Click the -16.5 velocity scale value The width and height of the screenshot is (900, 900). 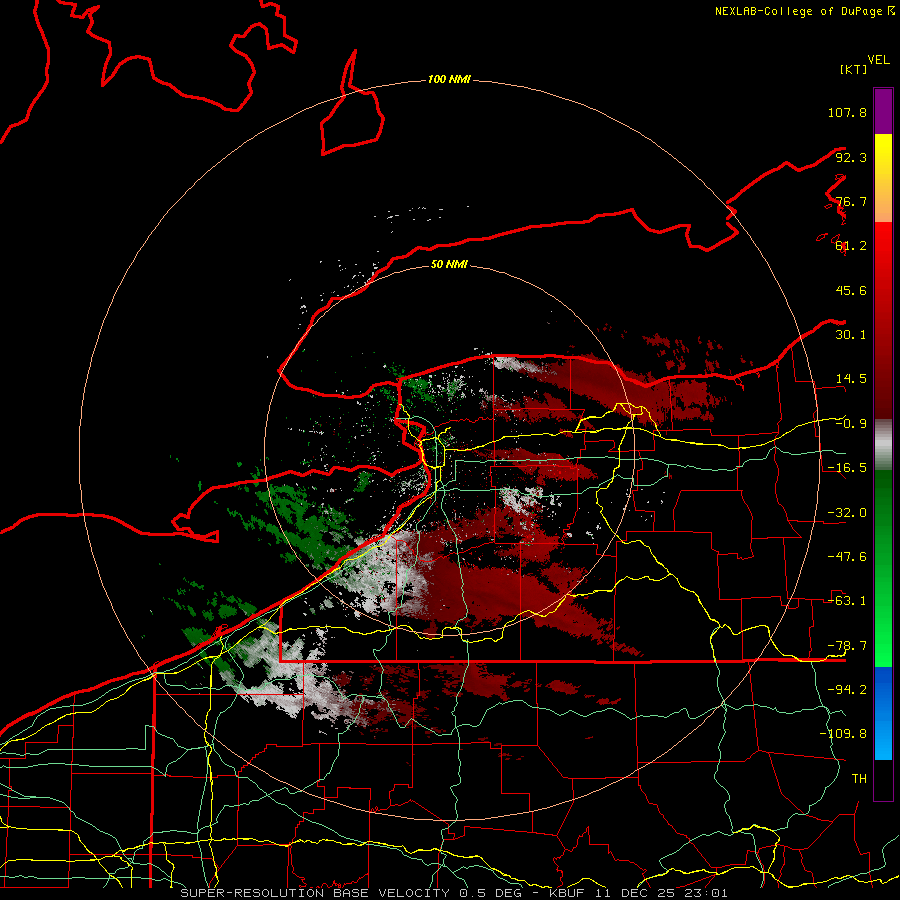coord(847,468)
